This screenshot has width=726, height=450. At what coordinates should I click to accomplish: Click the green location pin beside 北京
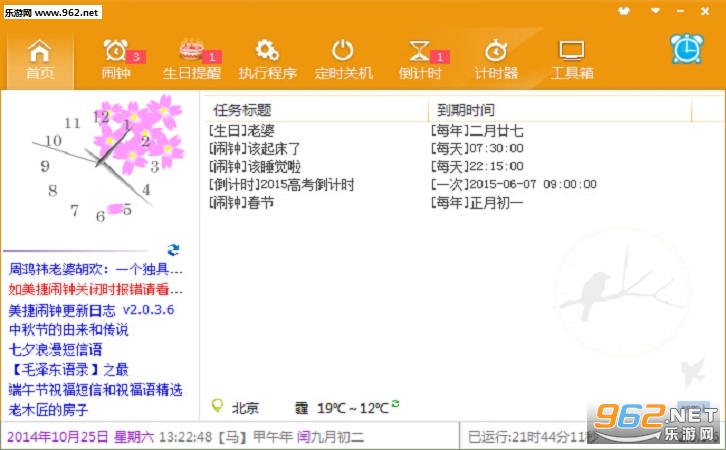[x=217, y=406]
